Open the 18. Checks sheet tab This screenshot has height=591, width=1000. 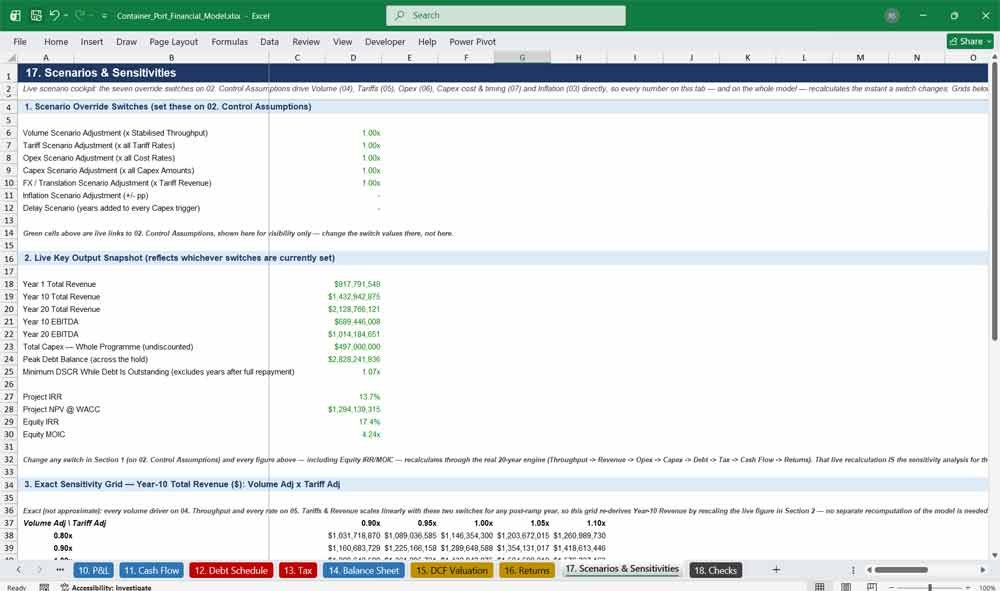point(716,571)
